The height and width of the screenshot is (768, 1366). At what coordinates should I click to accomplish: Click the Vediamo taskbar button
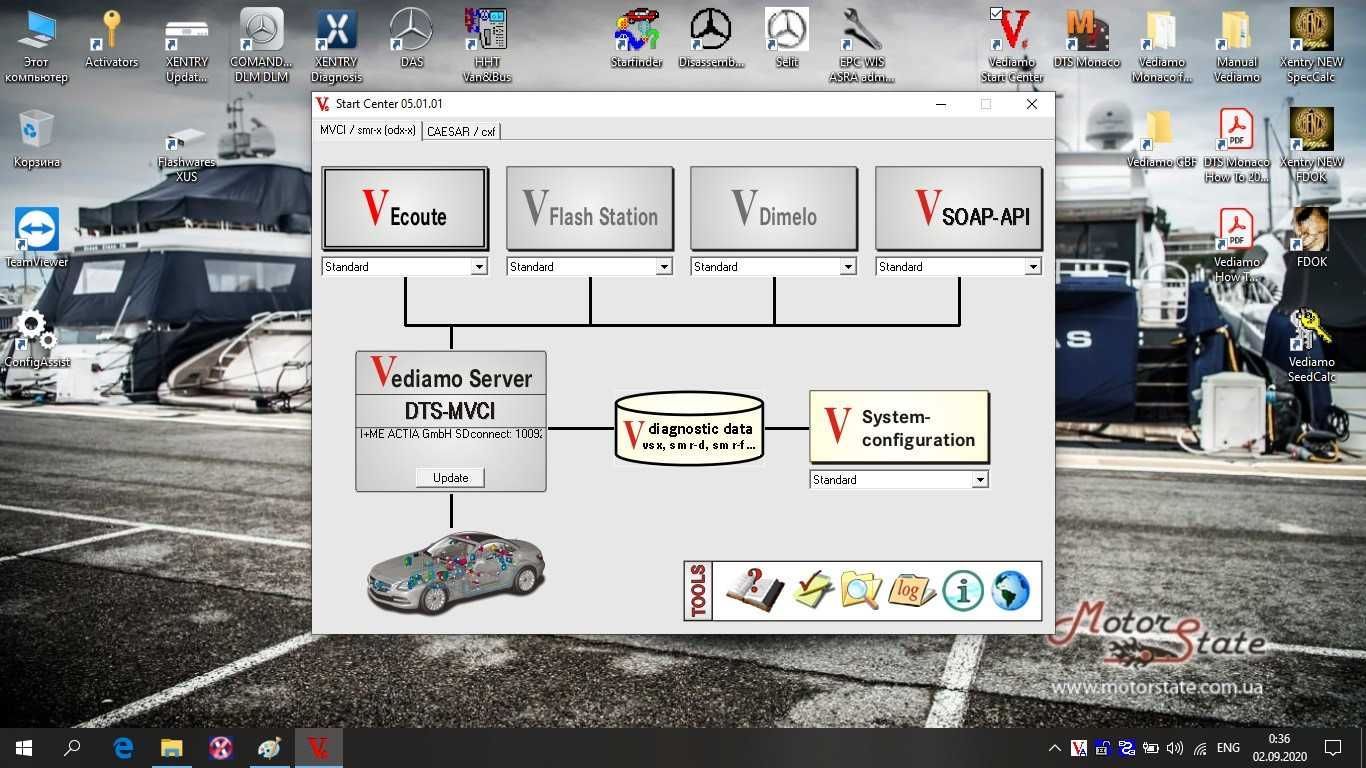click(319, 748)
